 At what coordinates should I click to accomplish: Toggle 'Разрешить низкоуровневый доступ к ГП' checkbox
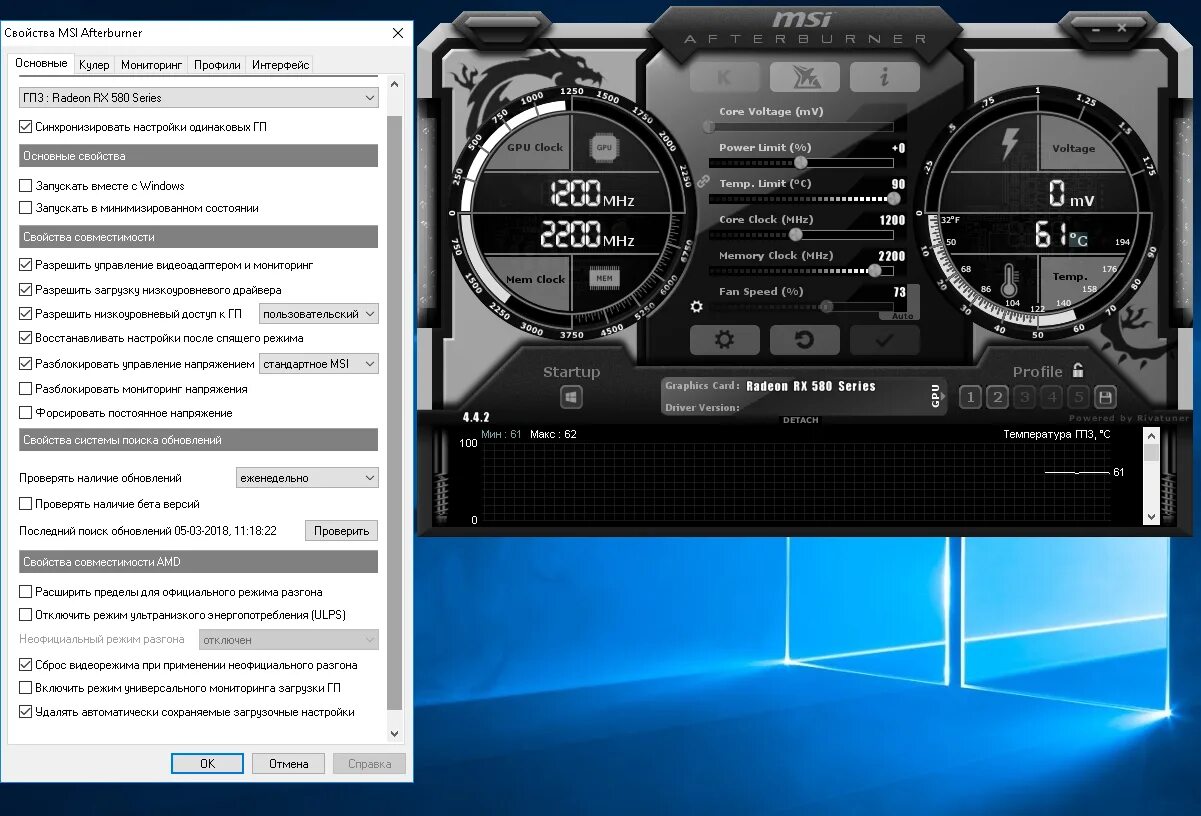point(26,314)
